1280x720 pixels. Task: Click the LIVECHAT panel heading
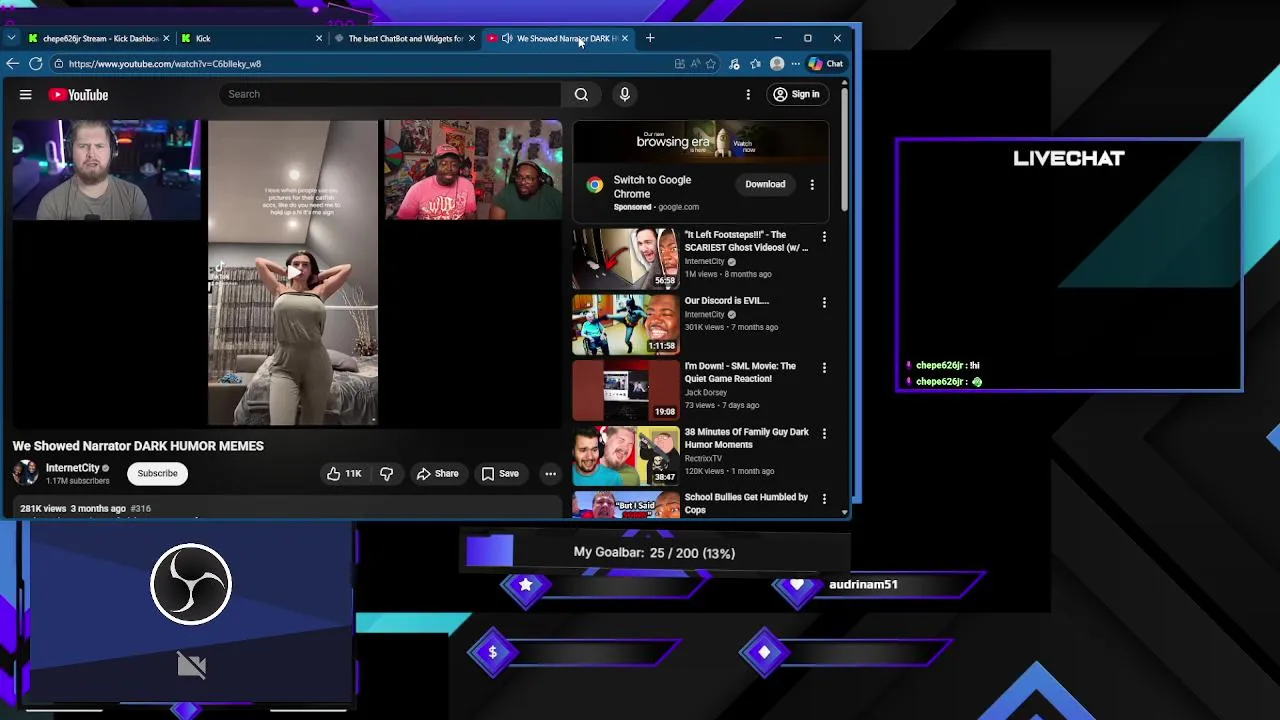click(x=1069, y=158)
